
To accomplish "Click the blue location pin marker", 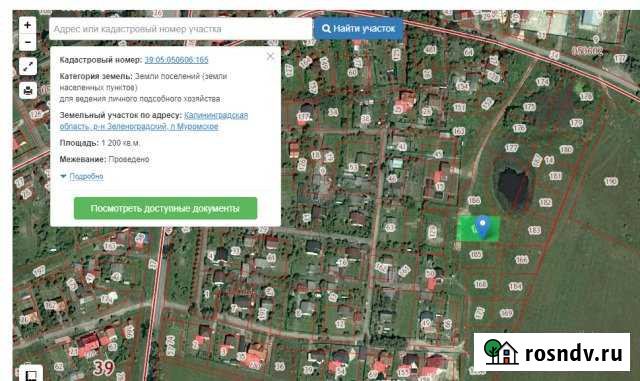I will pos(483,227).
